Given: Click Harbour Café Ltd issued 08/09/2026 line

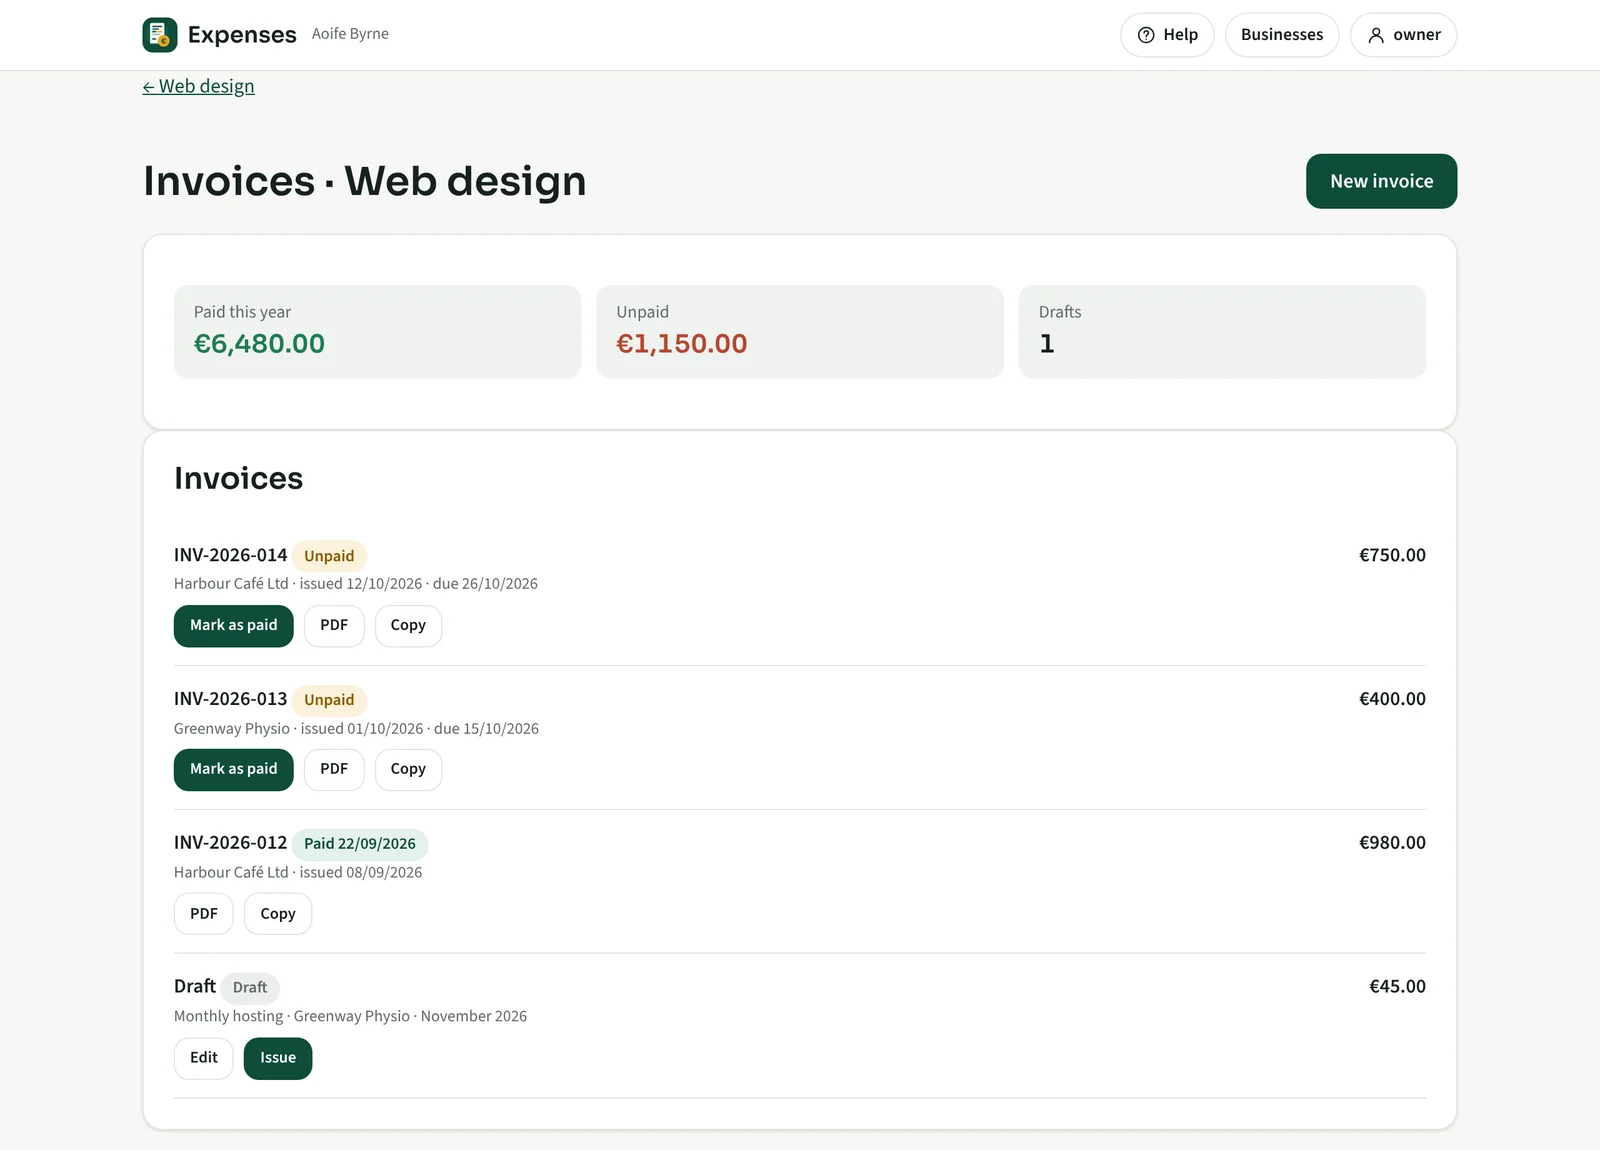Looking at the screenshot, I should (x=298, y=873).
